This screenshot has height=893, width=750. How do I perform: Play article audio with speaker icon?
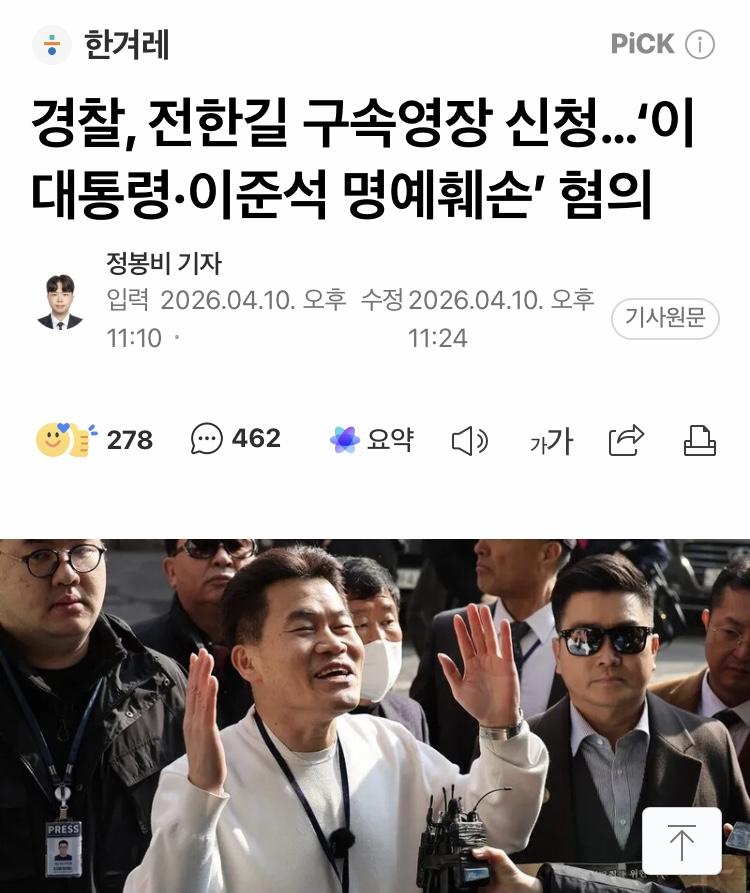(470, 441)
